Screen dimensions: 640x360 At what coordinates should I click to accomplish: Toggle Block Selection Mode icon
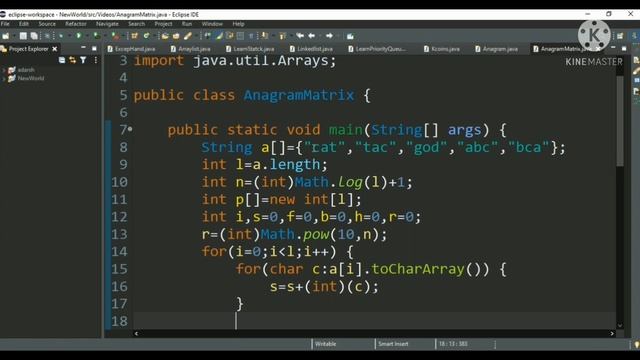[x=240, y=36]
